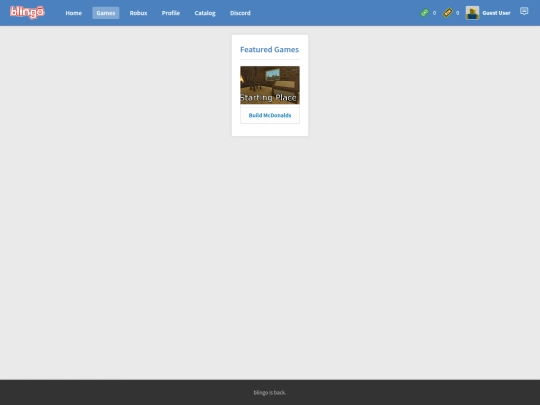Click the blingo logo
The image size is (540, 405).
click(27, 12)
